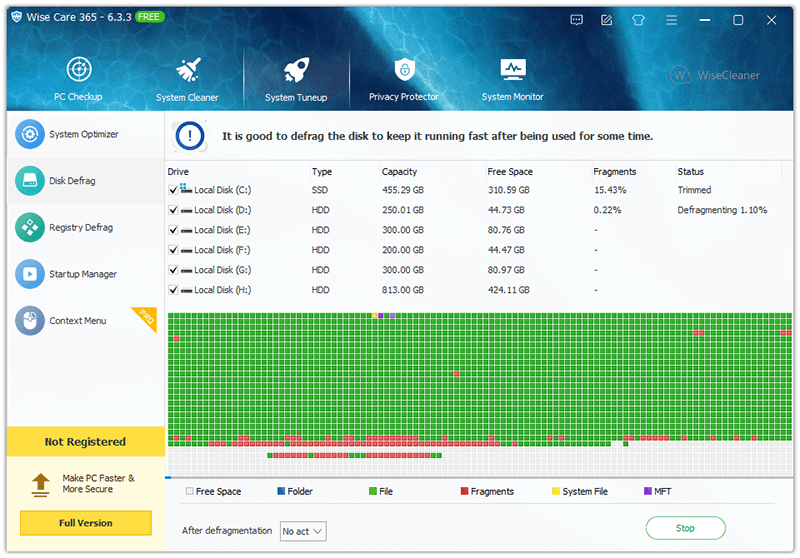Open the skin (shirt) icon in title bar
This screenshot has width=800, height=558.
point(638,20)
